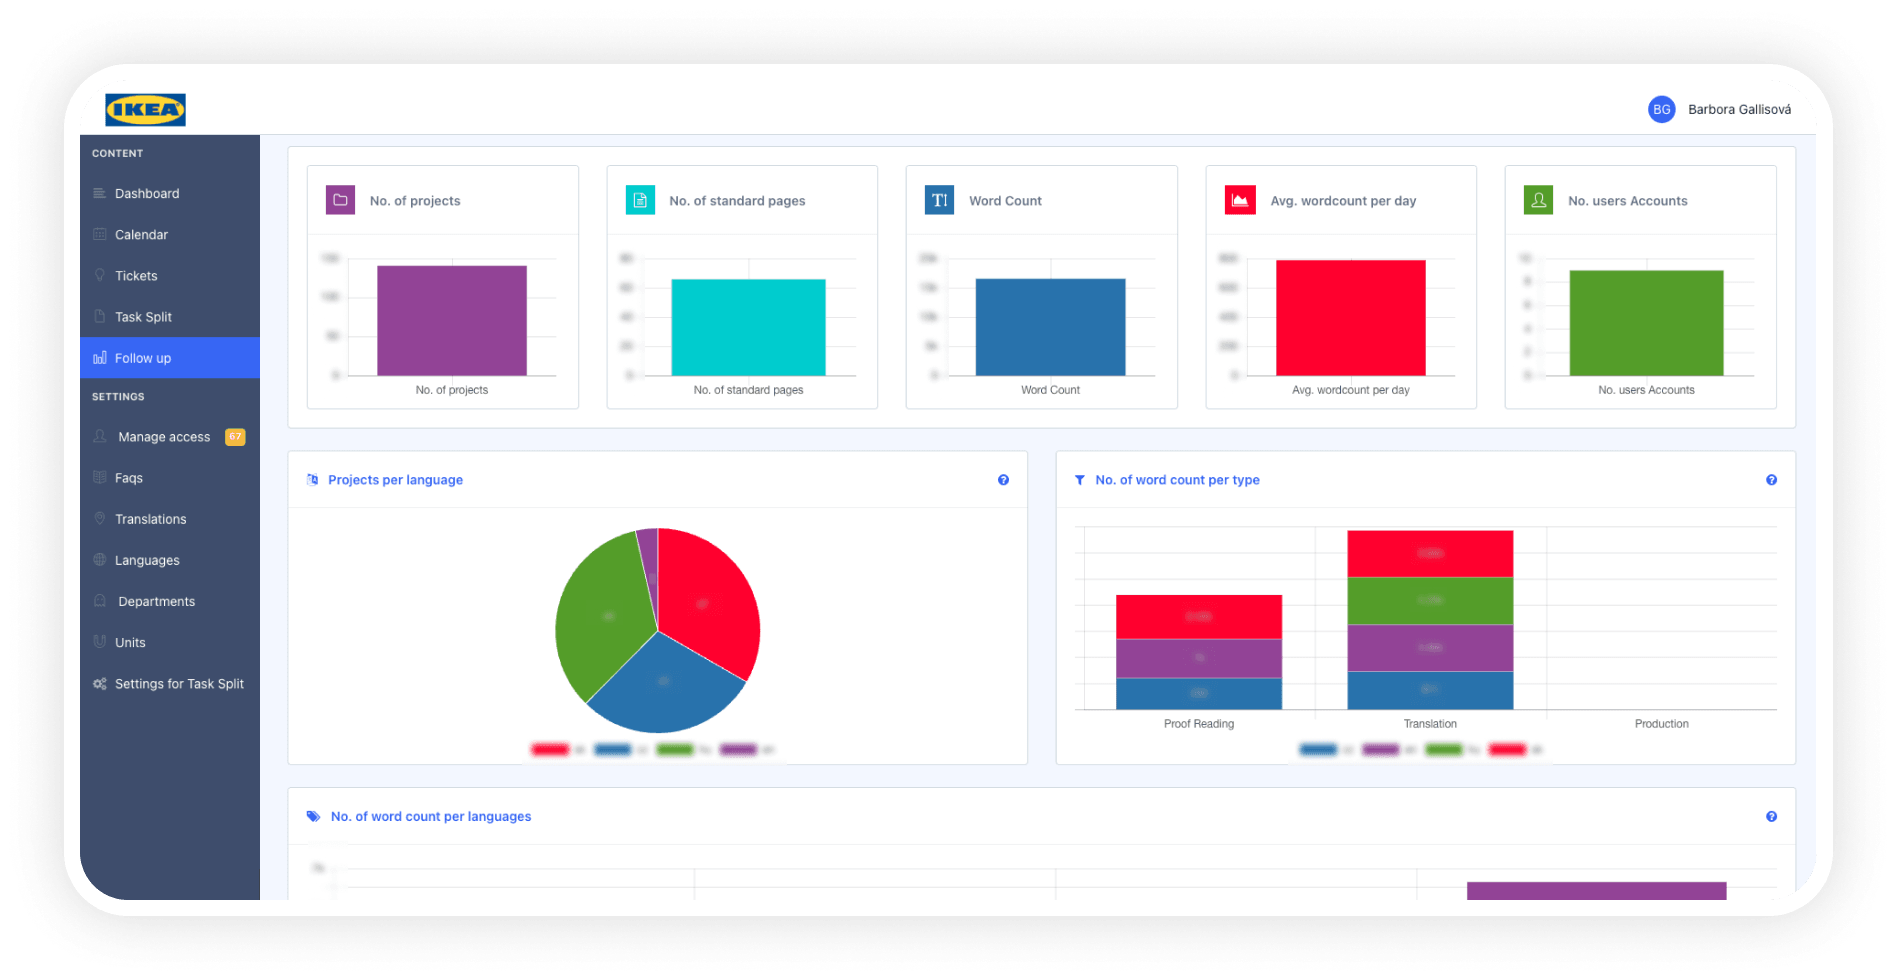
Task: Open Barbora Gallisová profile name
Action: coord(1739,109)
